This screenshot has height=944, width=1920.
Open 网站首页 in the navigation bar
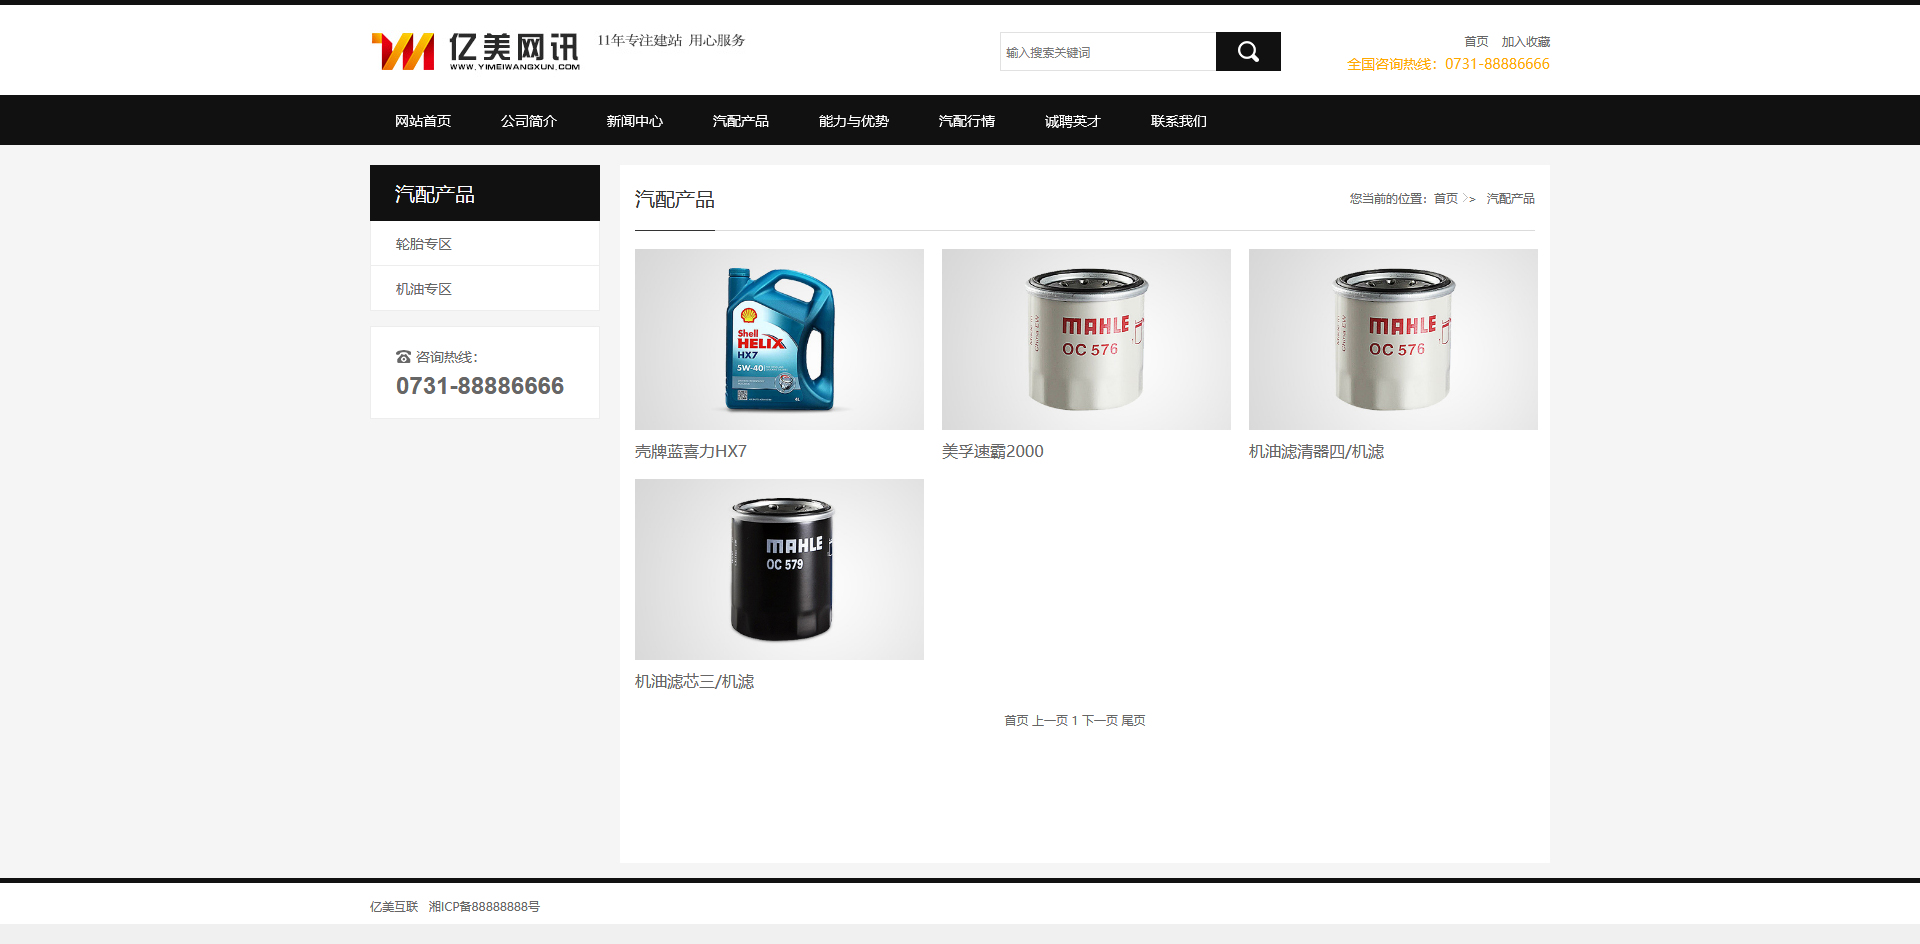[423, 121]
